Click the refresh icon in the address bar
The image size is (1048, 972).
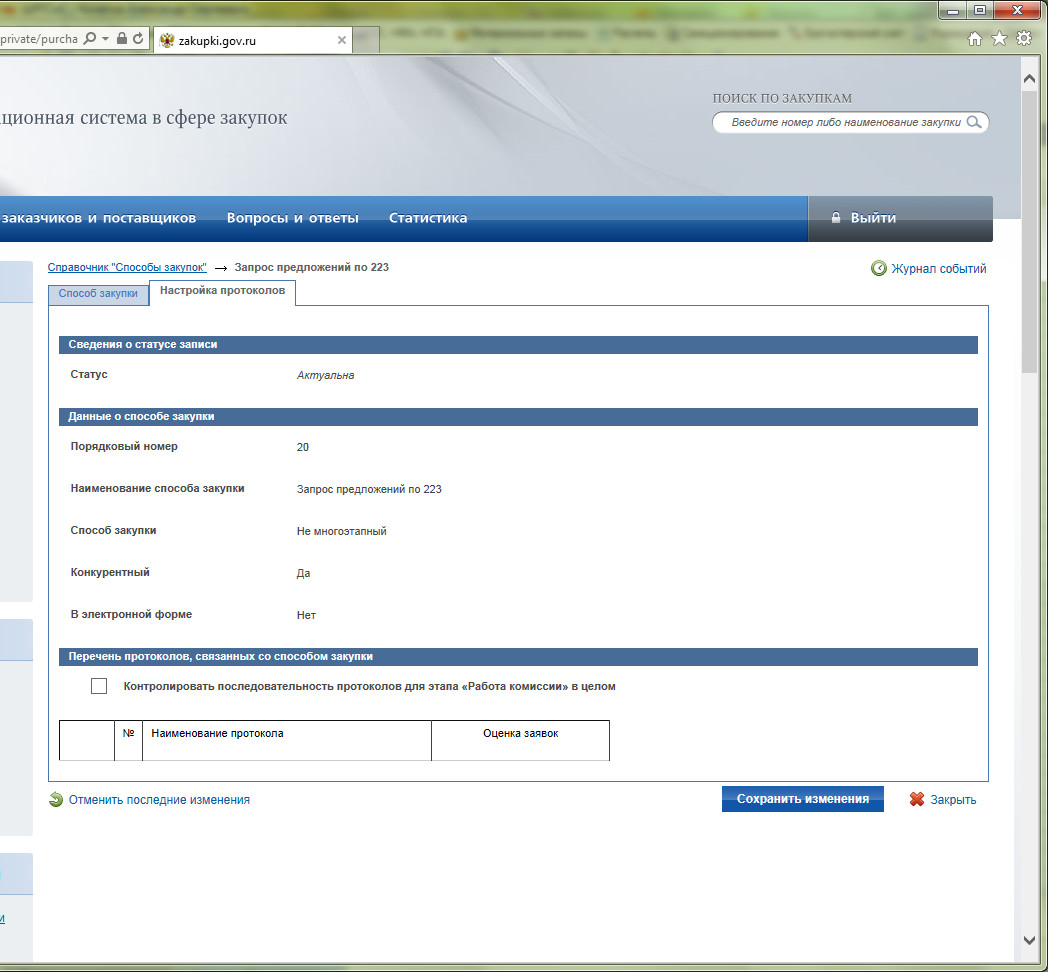click(137, 39)
